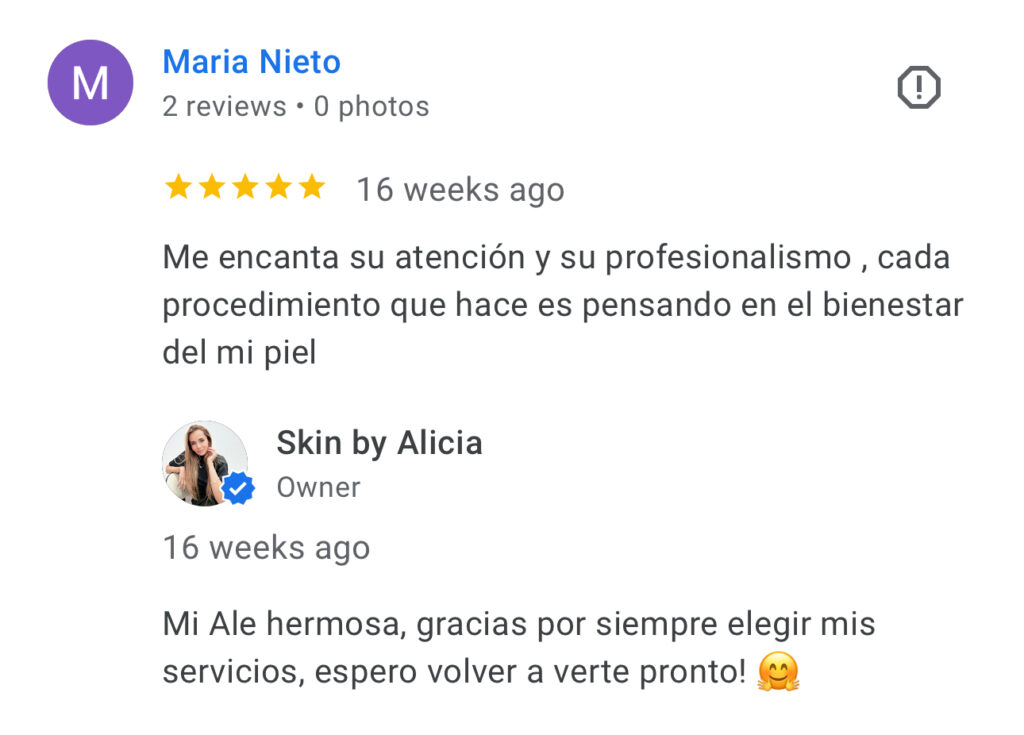Click the 0 photos text
Viewport: 1024px width, 735px height.
tap(371, 106)
